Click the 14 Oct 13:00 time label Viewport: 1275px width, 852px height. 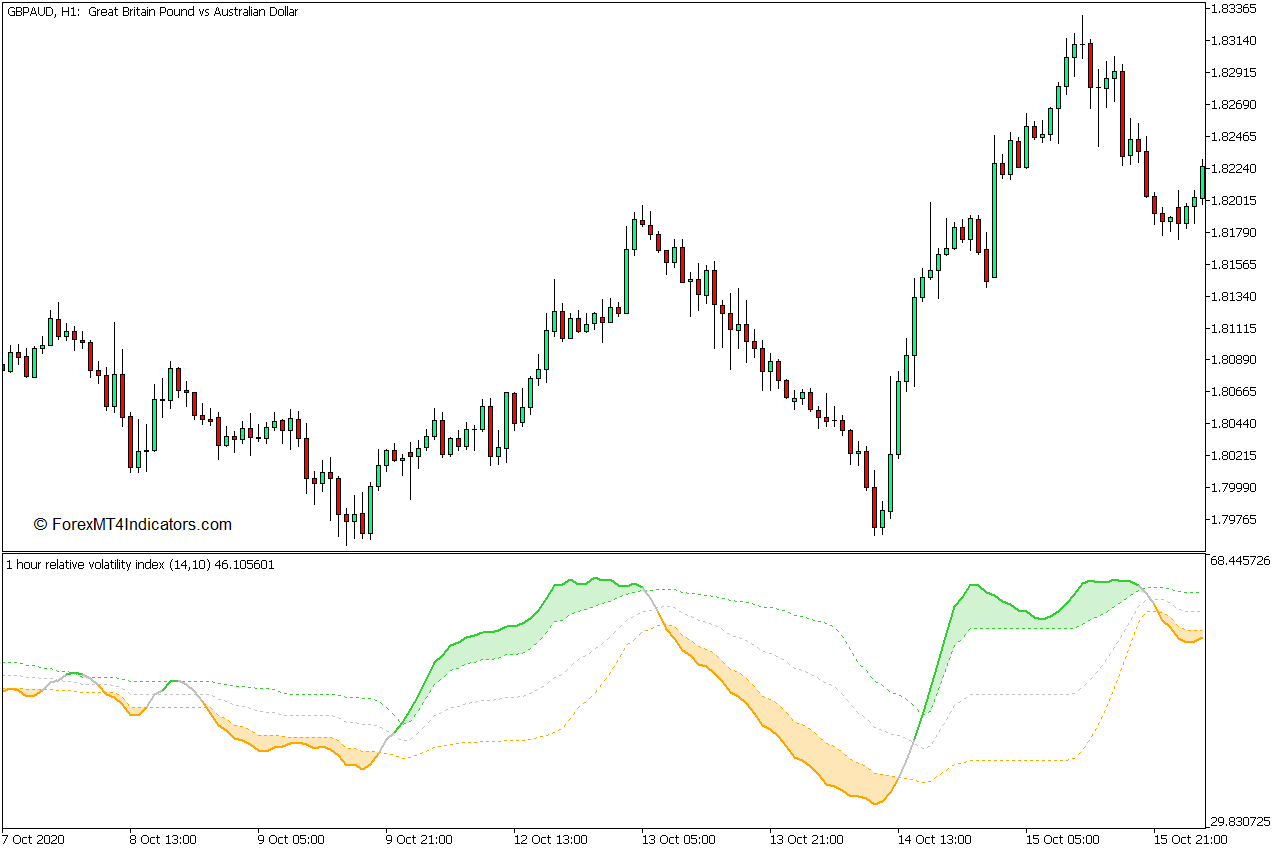click(x=934, y=839)
